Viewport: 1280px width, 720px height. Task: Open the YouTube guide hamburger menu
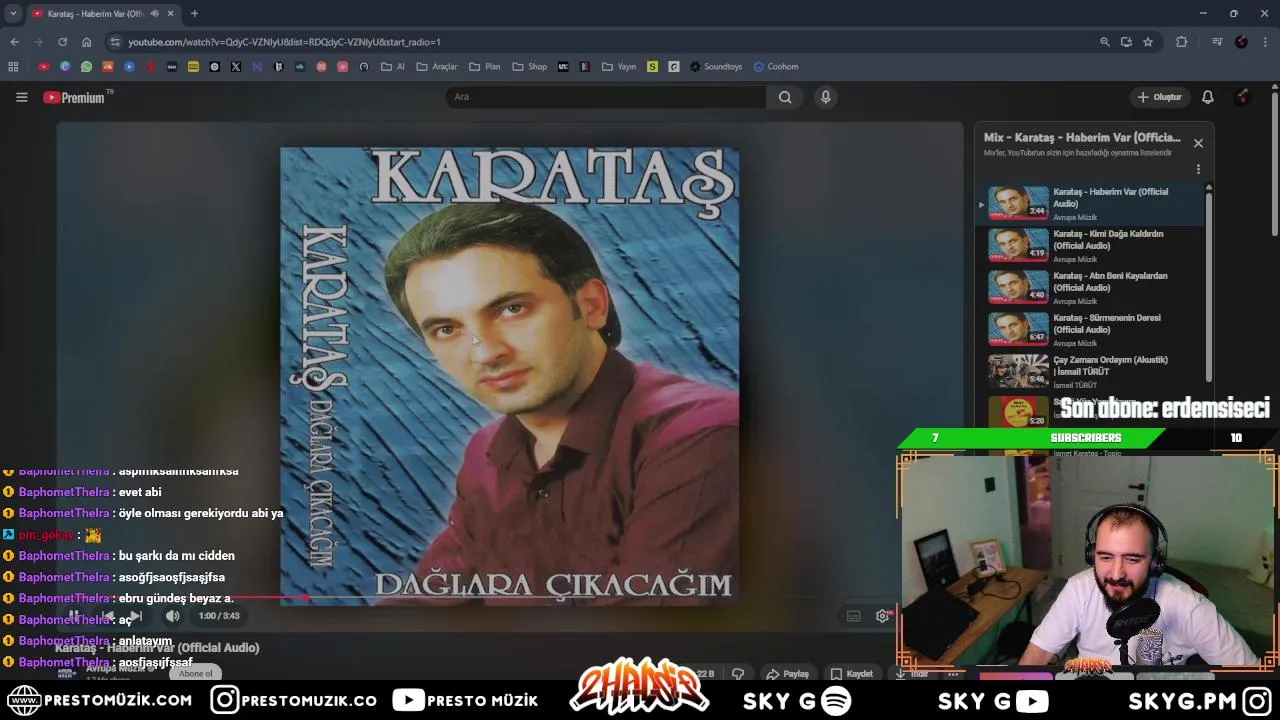tap(21, 97)
